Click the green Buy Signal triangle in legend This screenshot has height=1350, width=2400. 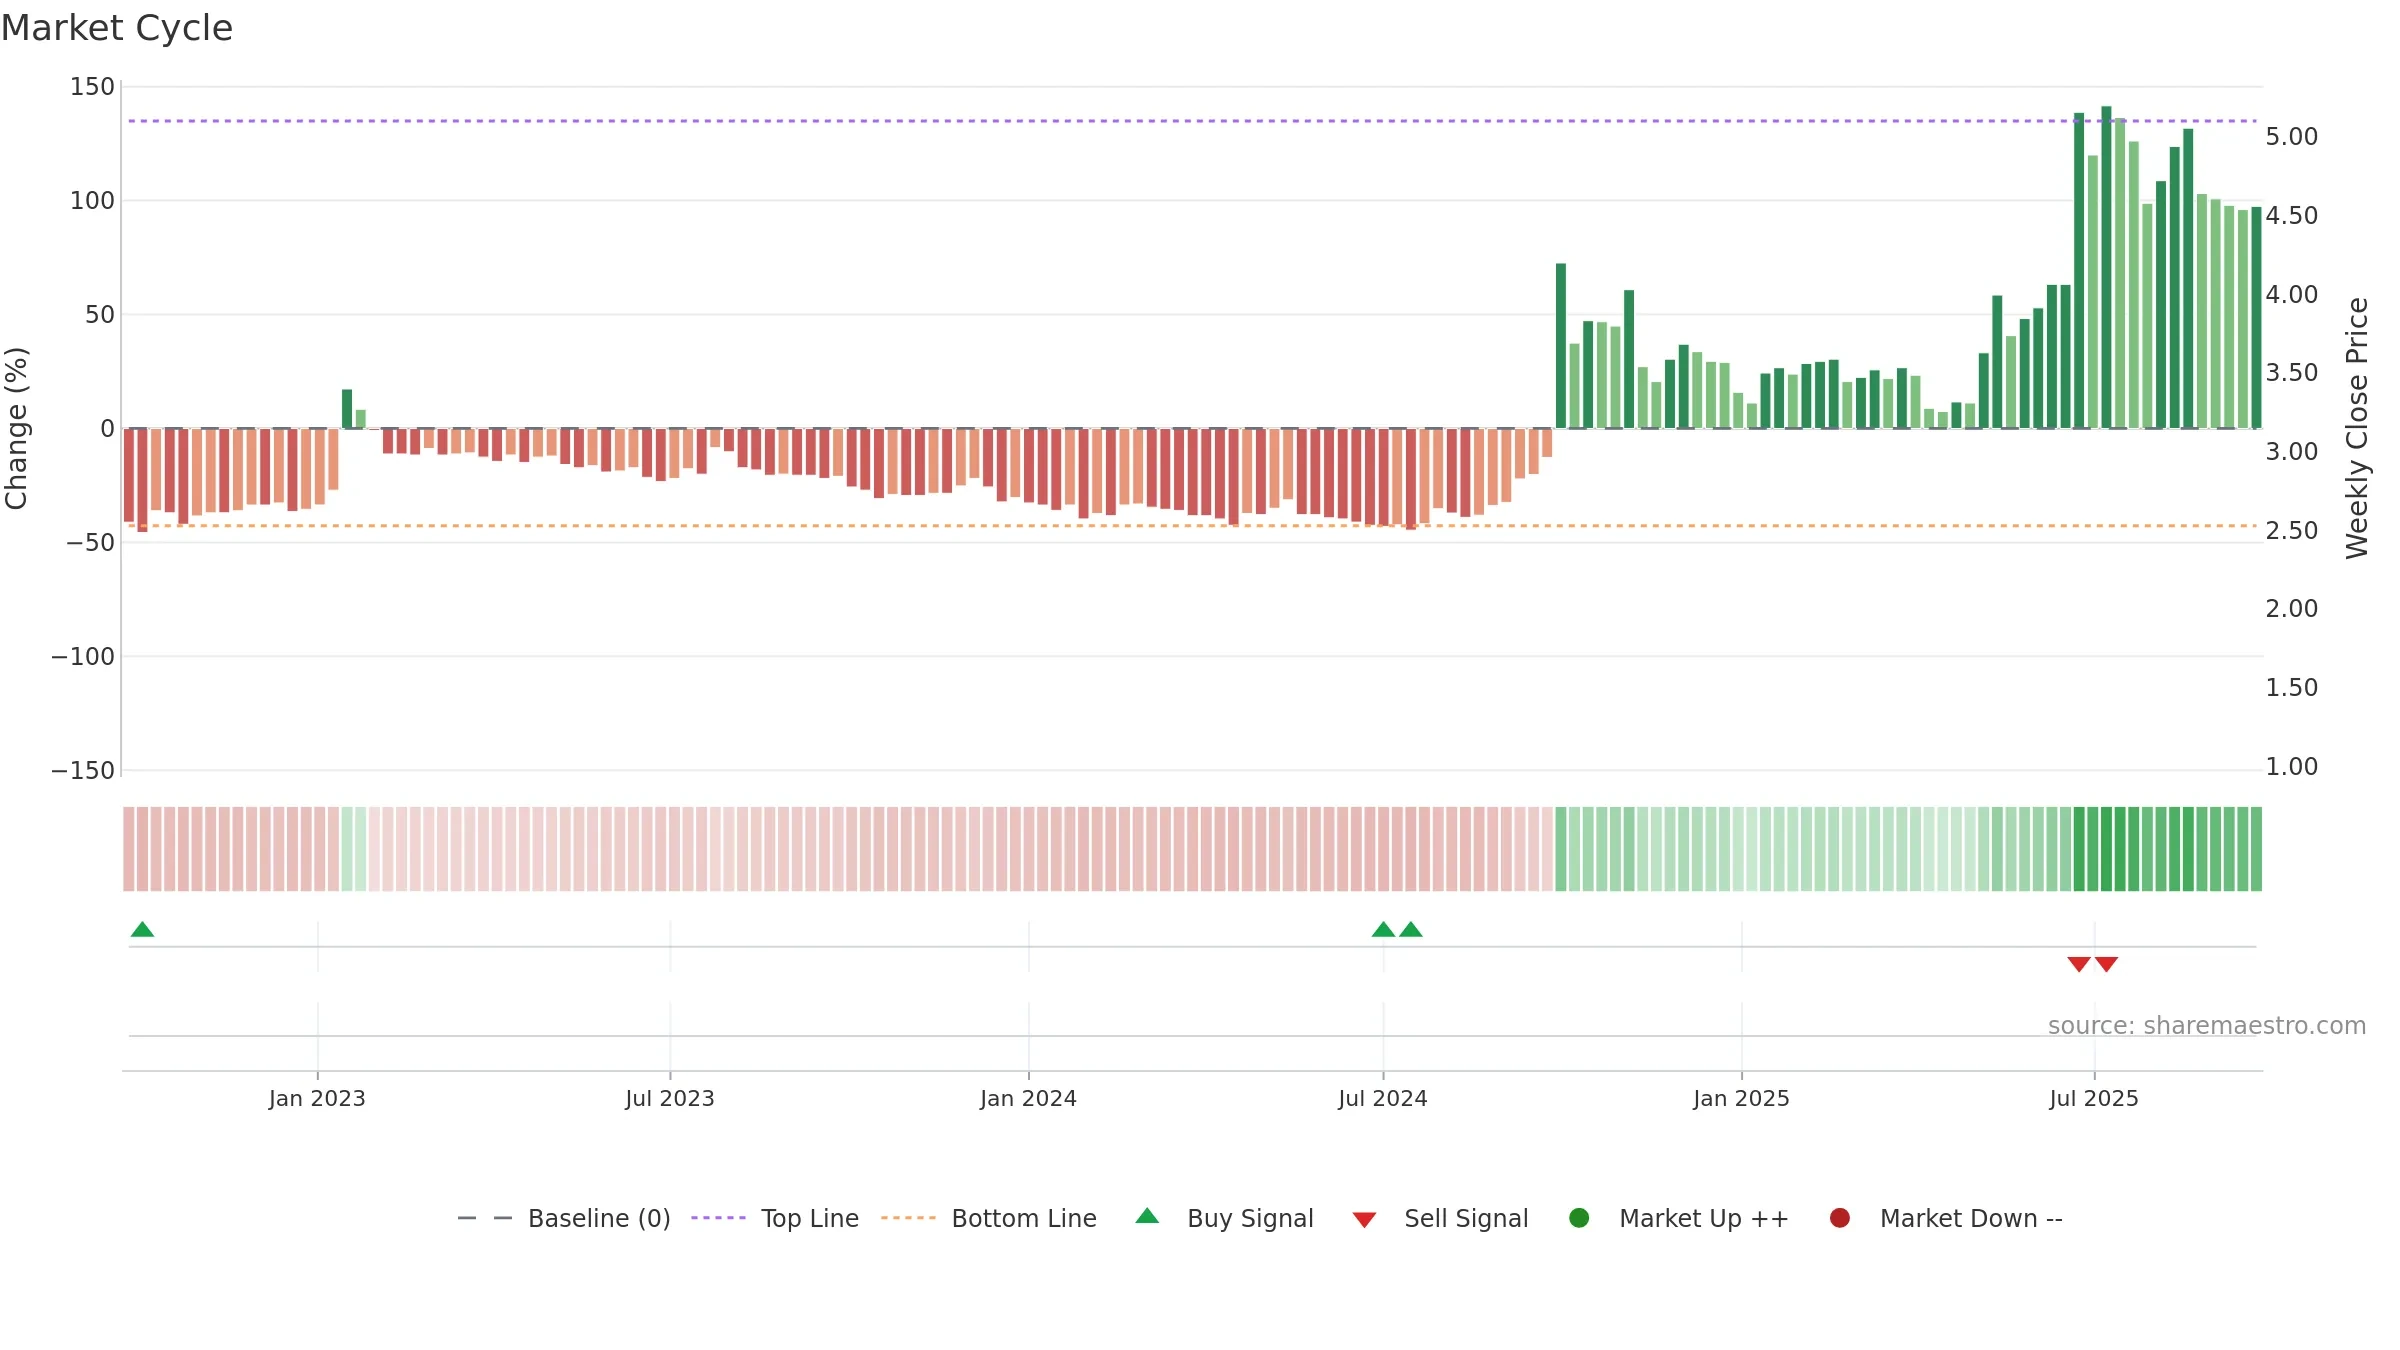point(1148,1216)
